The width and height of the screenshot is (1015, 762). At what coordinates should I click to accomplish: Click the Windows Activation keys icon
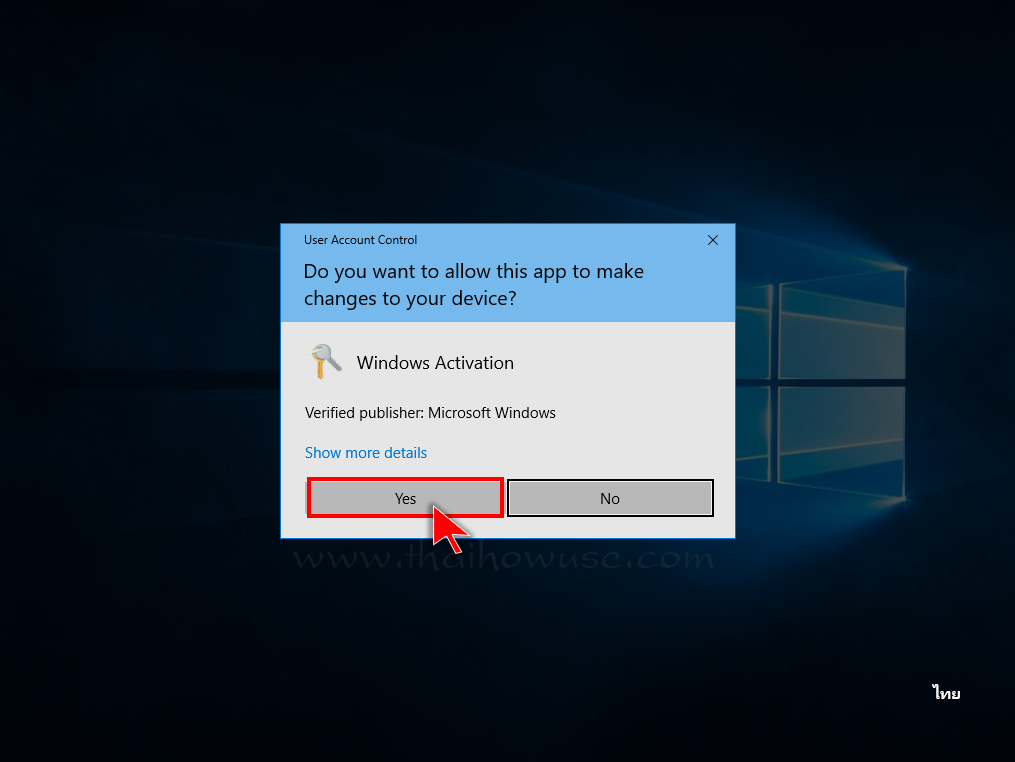[326, 361]
